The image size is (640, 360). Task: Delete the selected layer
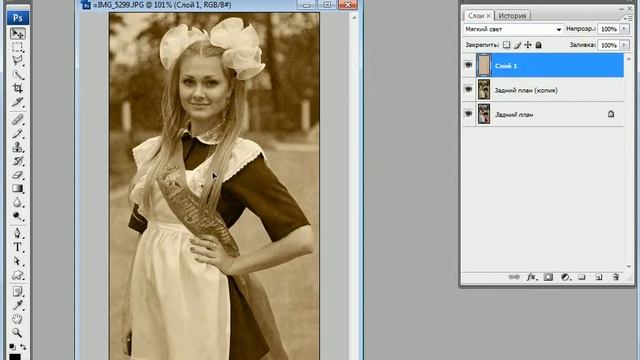(x=616, y=277)
